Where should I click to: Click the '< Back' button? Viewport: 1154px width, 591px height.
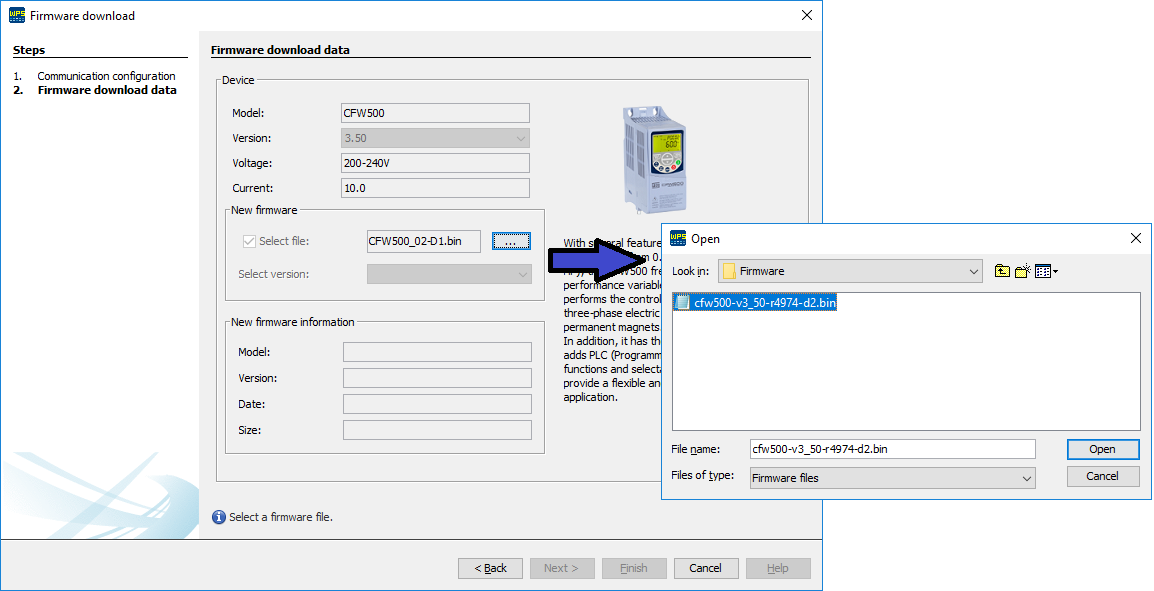(490, 567)
